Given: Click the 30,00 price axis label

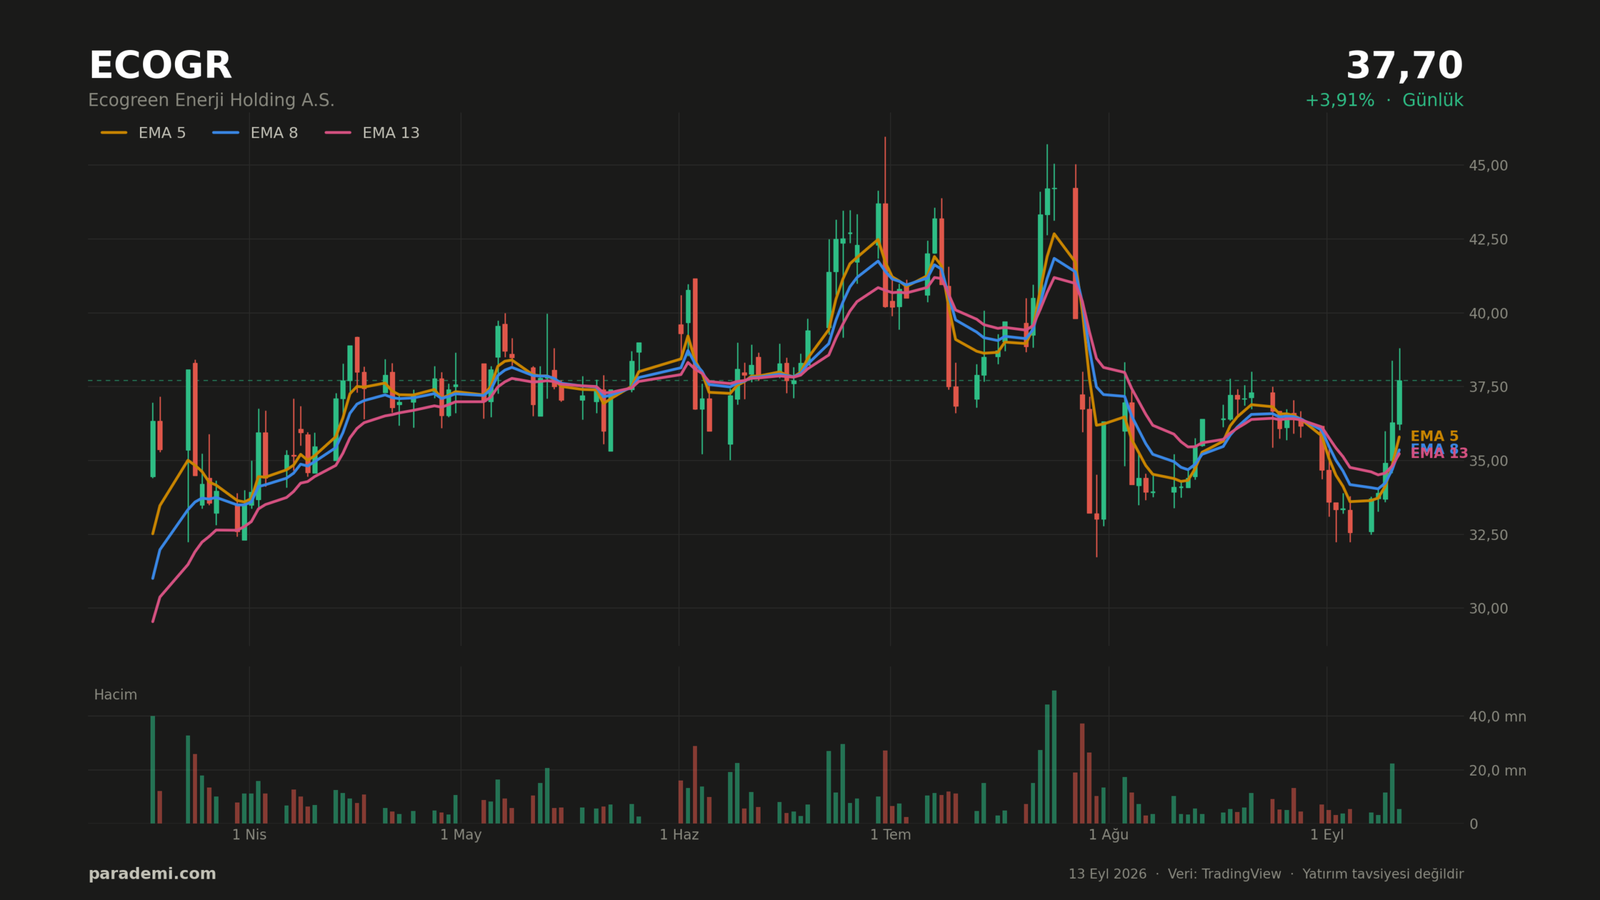Looking at the screenshot, I should [x=1488, y=608].
